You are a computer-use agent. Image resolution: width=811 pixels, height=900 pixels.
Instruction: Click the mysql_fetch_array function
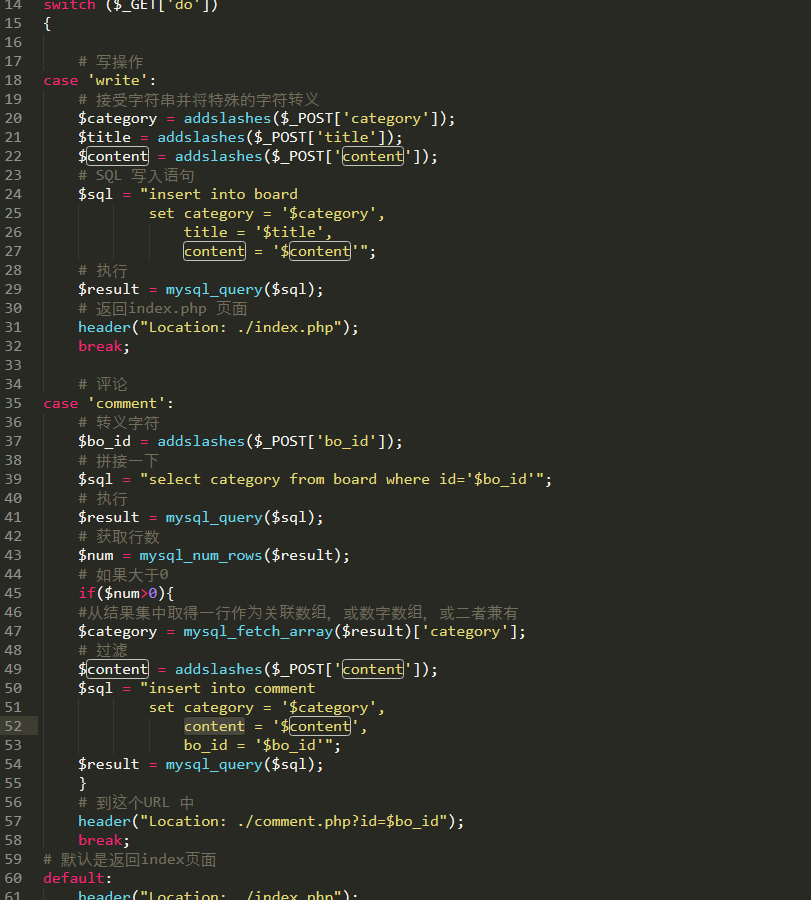coord(258,631)
